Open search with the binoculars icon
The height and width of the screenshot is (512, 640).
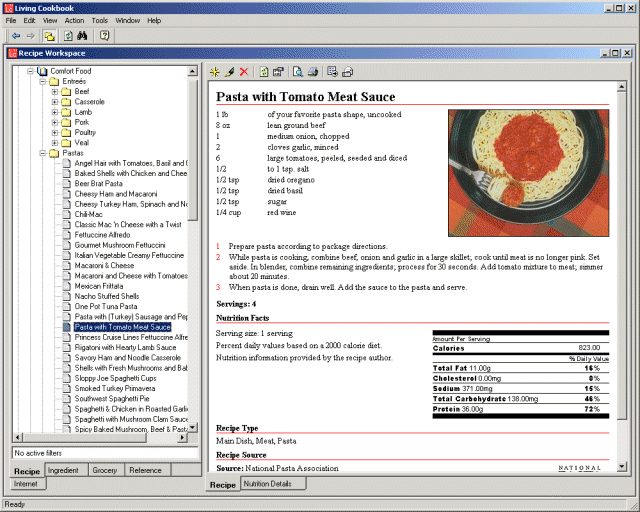coord(82,36)
